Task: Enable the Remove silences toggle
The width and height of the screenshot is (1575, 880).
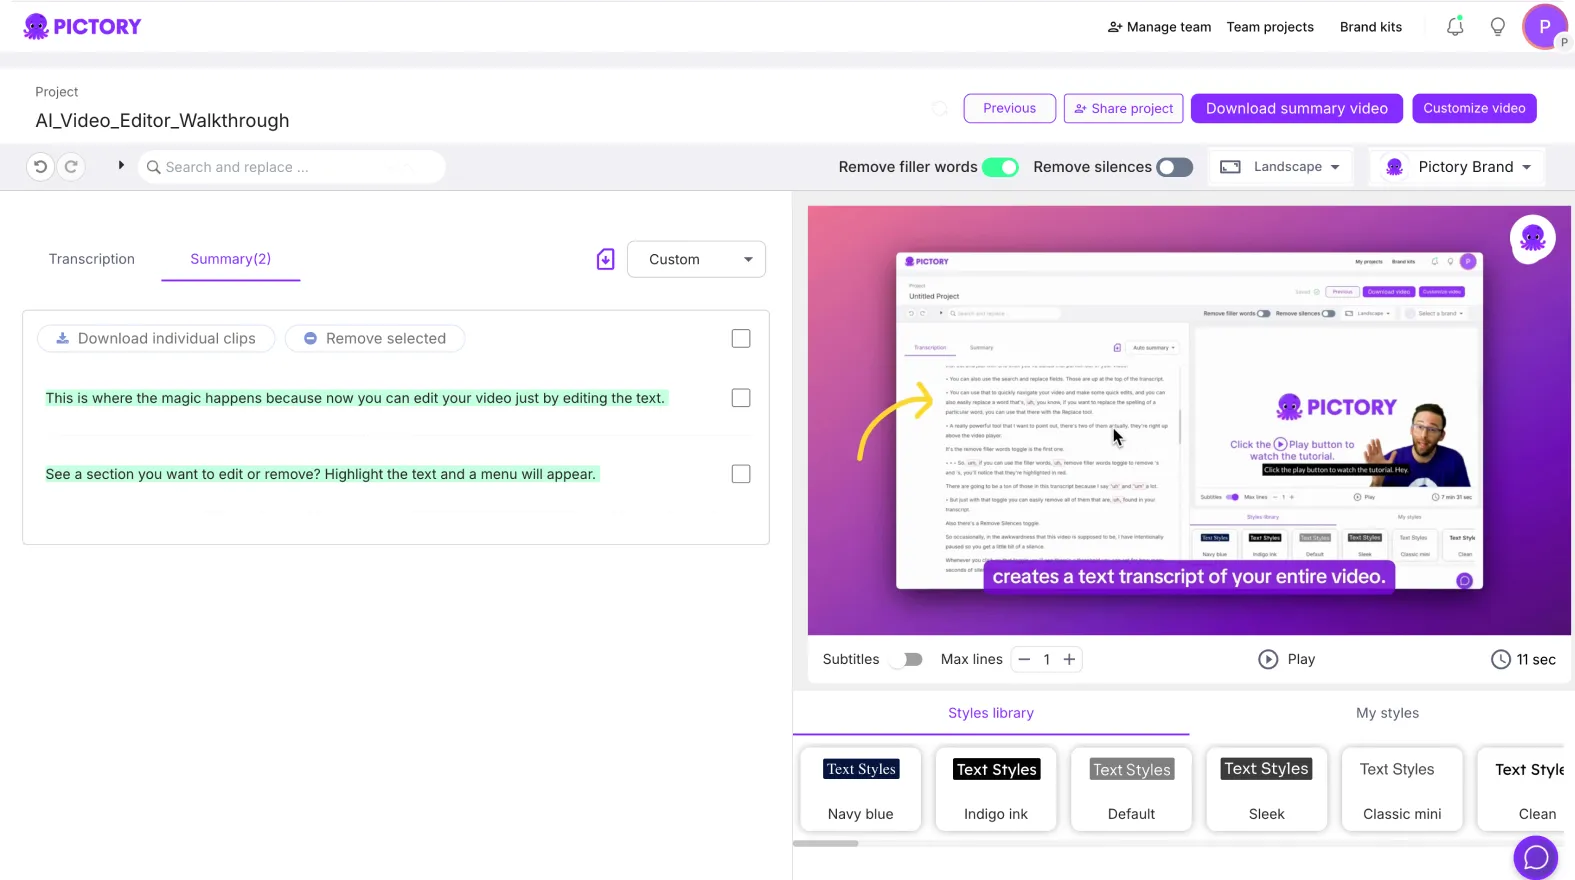Action: [x=1174, y=167]
